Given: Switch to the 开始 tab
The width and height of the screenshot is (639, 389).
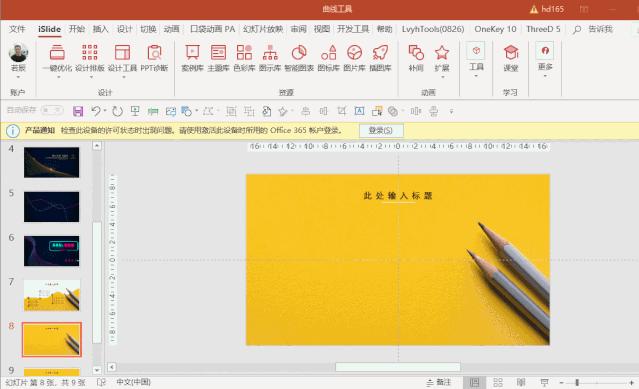Looking at the screenshot, I should tap(76, 29).
